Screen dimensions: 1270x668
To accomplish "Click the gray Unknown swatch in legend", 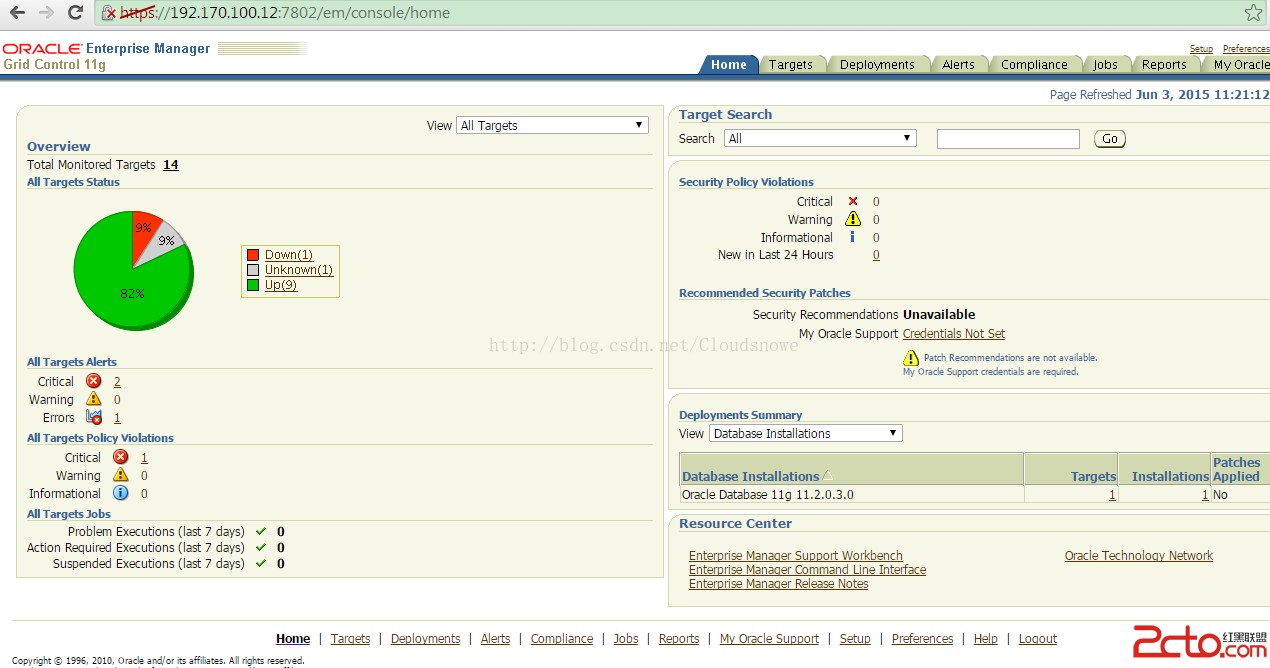I will [253, 270].
